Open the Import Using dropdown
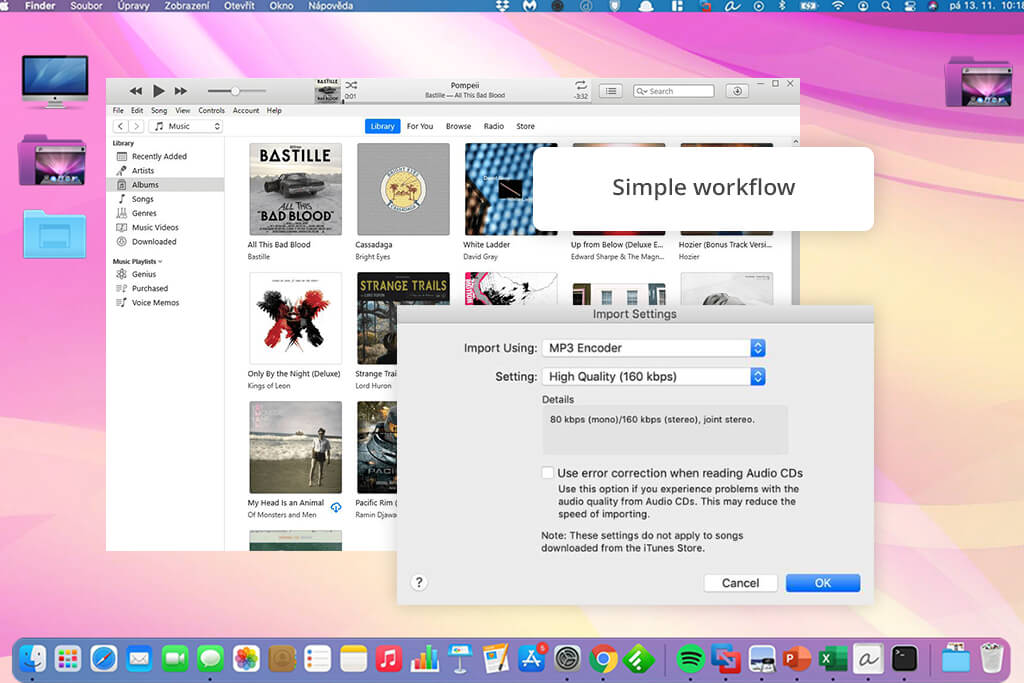1024x683 pixels. click(654, 348)
